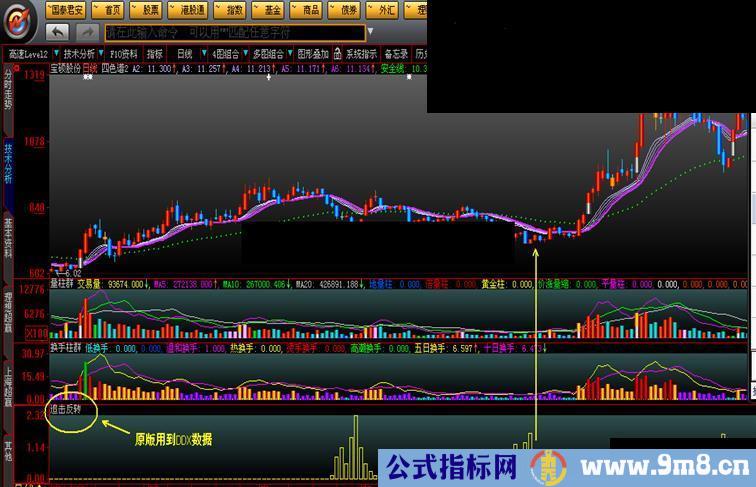
Task: Click the back arrow navigation button
Action: [x=57, y=32]
